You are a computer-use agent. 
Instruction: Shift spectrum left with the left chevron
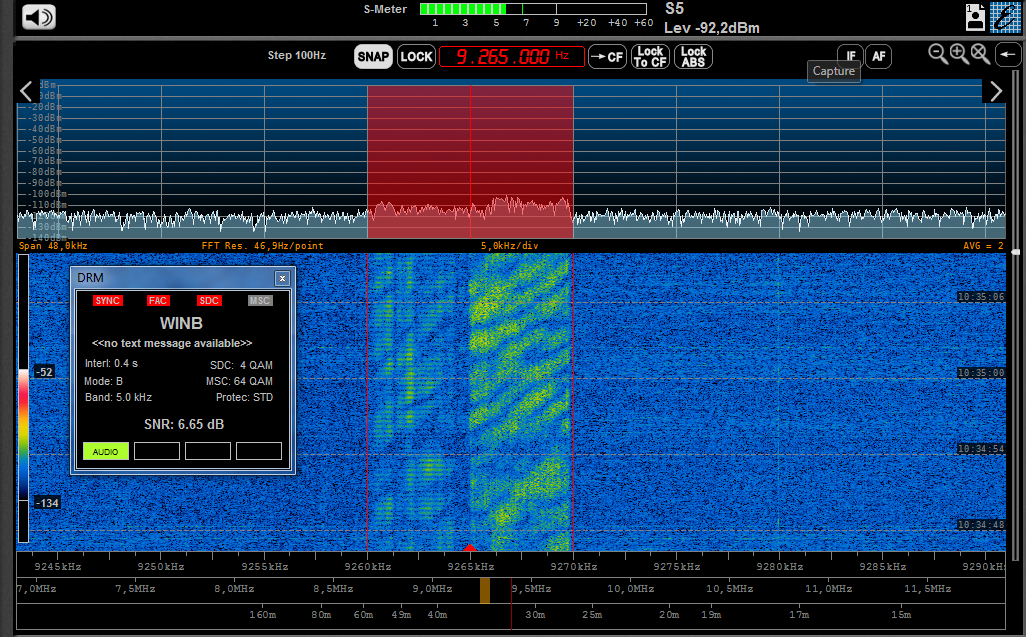[26, 91]
